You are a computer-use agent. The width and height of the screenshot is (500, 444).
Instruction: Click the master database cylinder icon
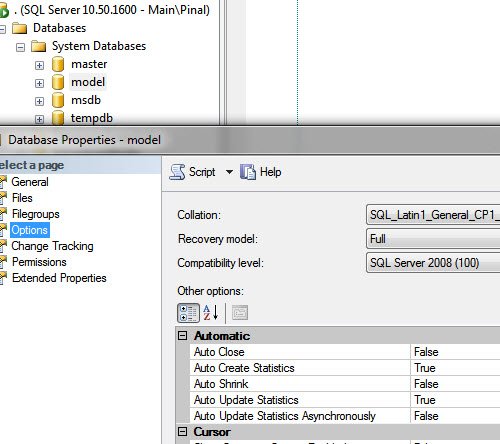[58, 64]
